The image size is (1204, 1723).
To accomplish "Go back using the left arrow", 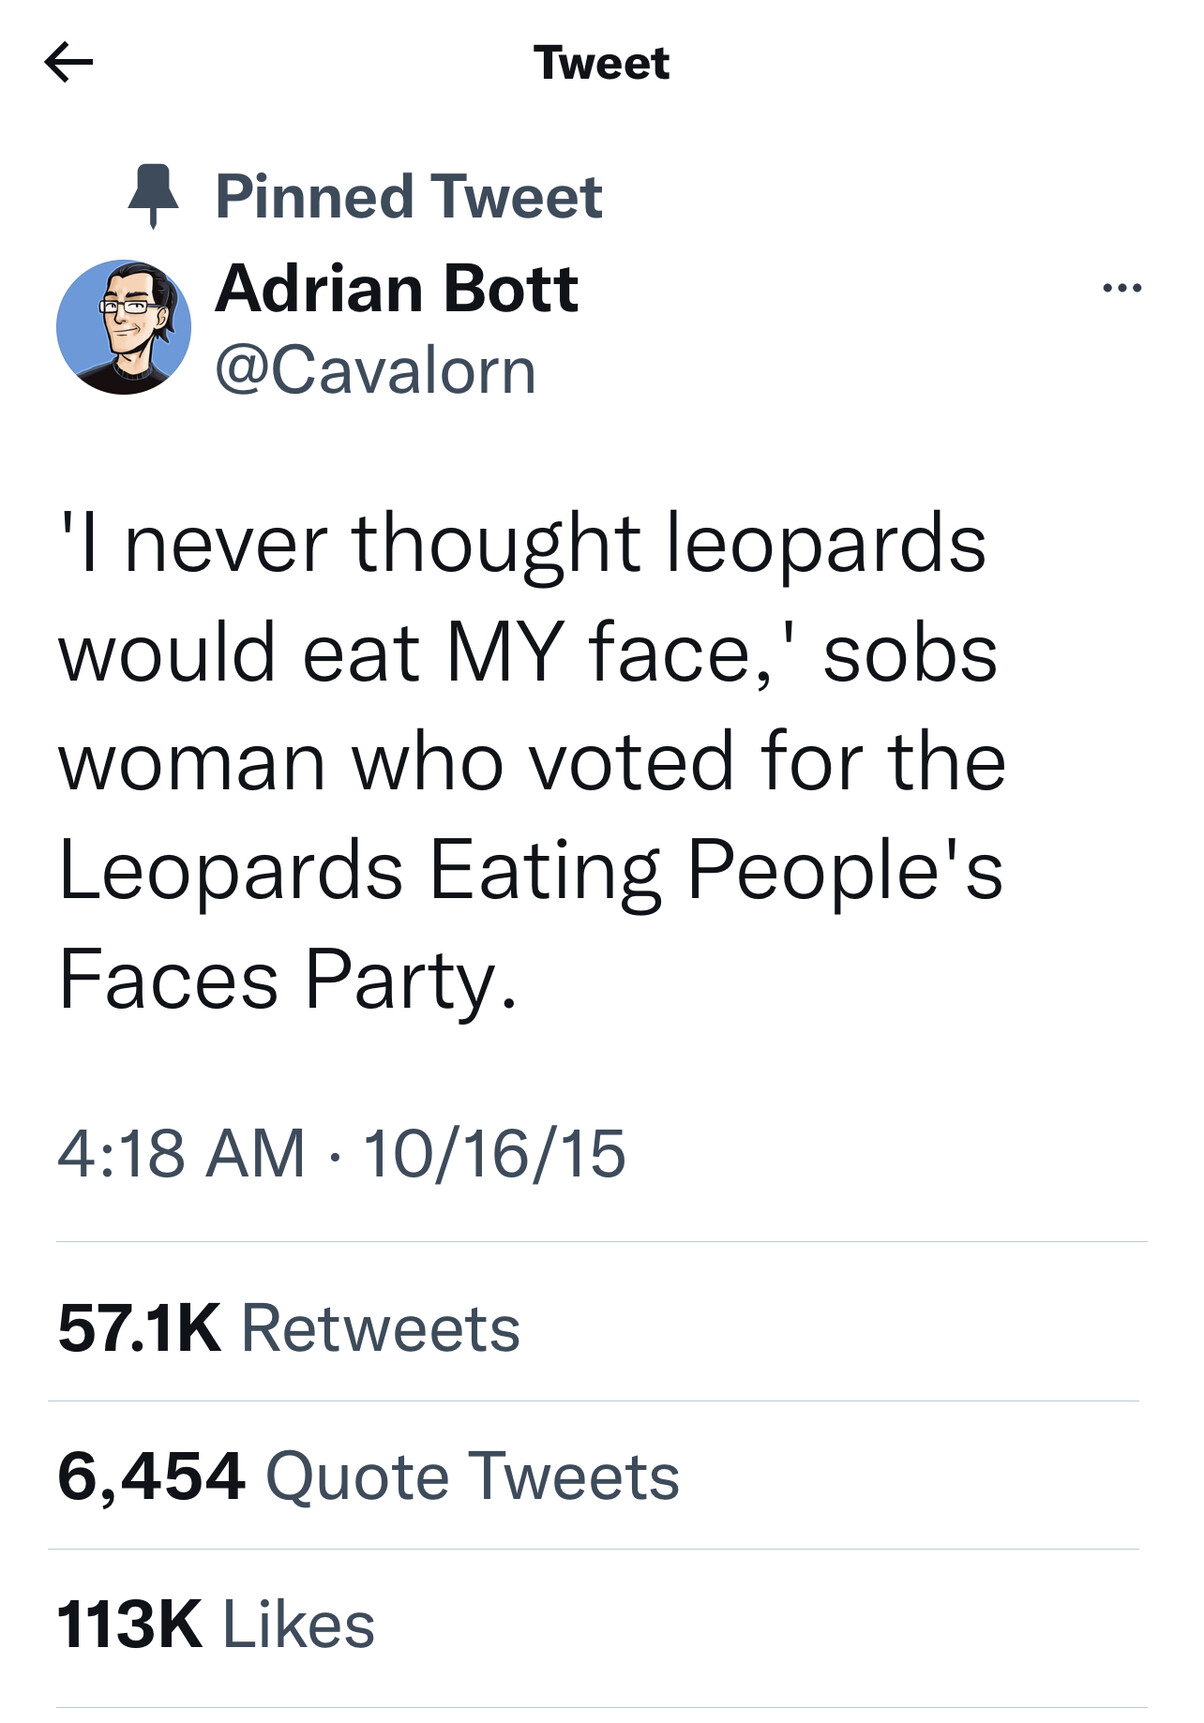I will (x=68, y=63).
